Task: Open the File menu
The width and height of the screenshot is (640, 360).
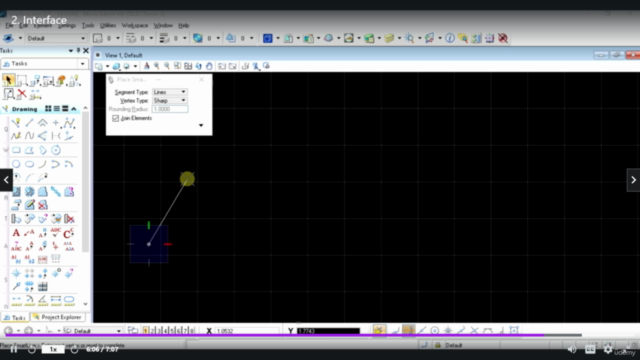Action: click(x=9, y=25)
